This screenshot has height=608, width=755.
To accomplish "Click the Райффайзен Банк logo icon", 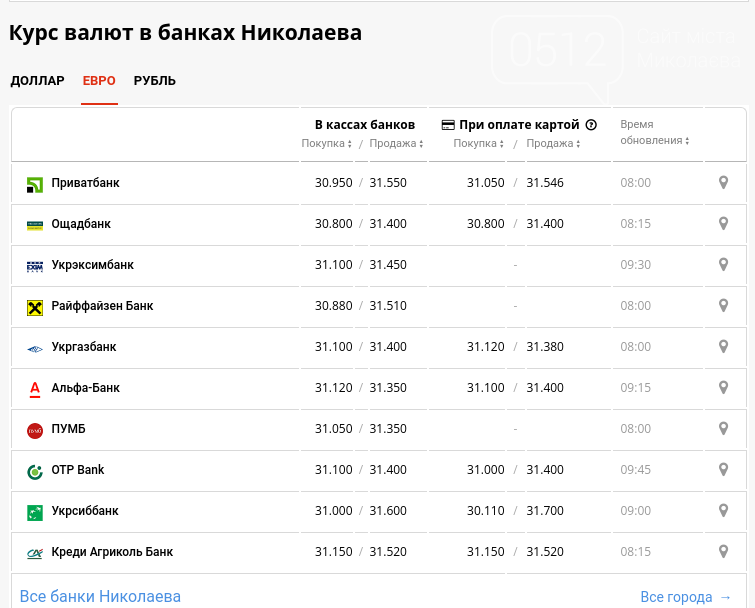I will coord(35,308).
